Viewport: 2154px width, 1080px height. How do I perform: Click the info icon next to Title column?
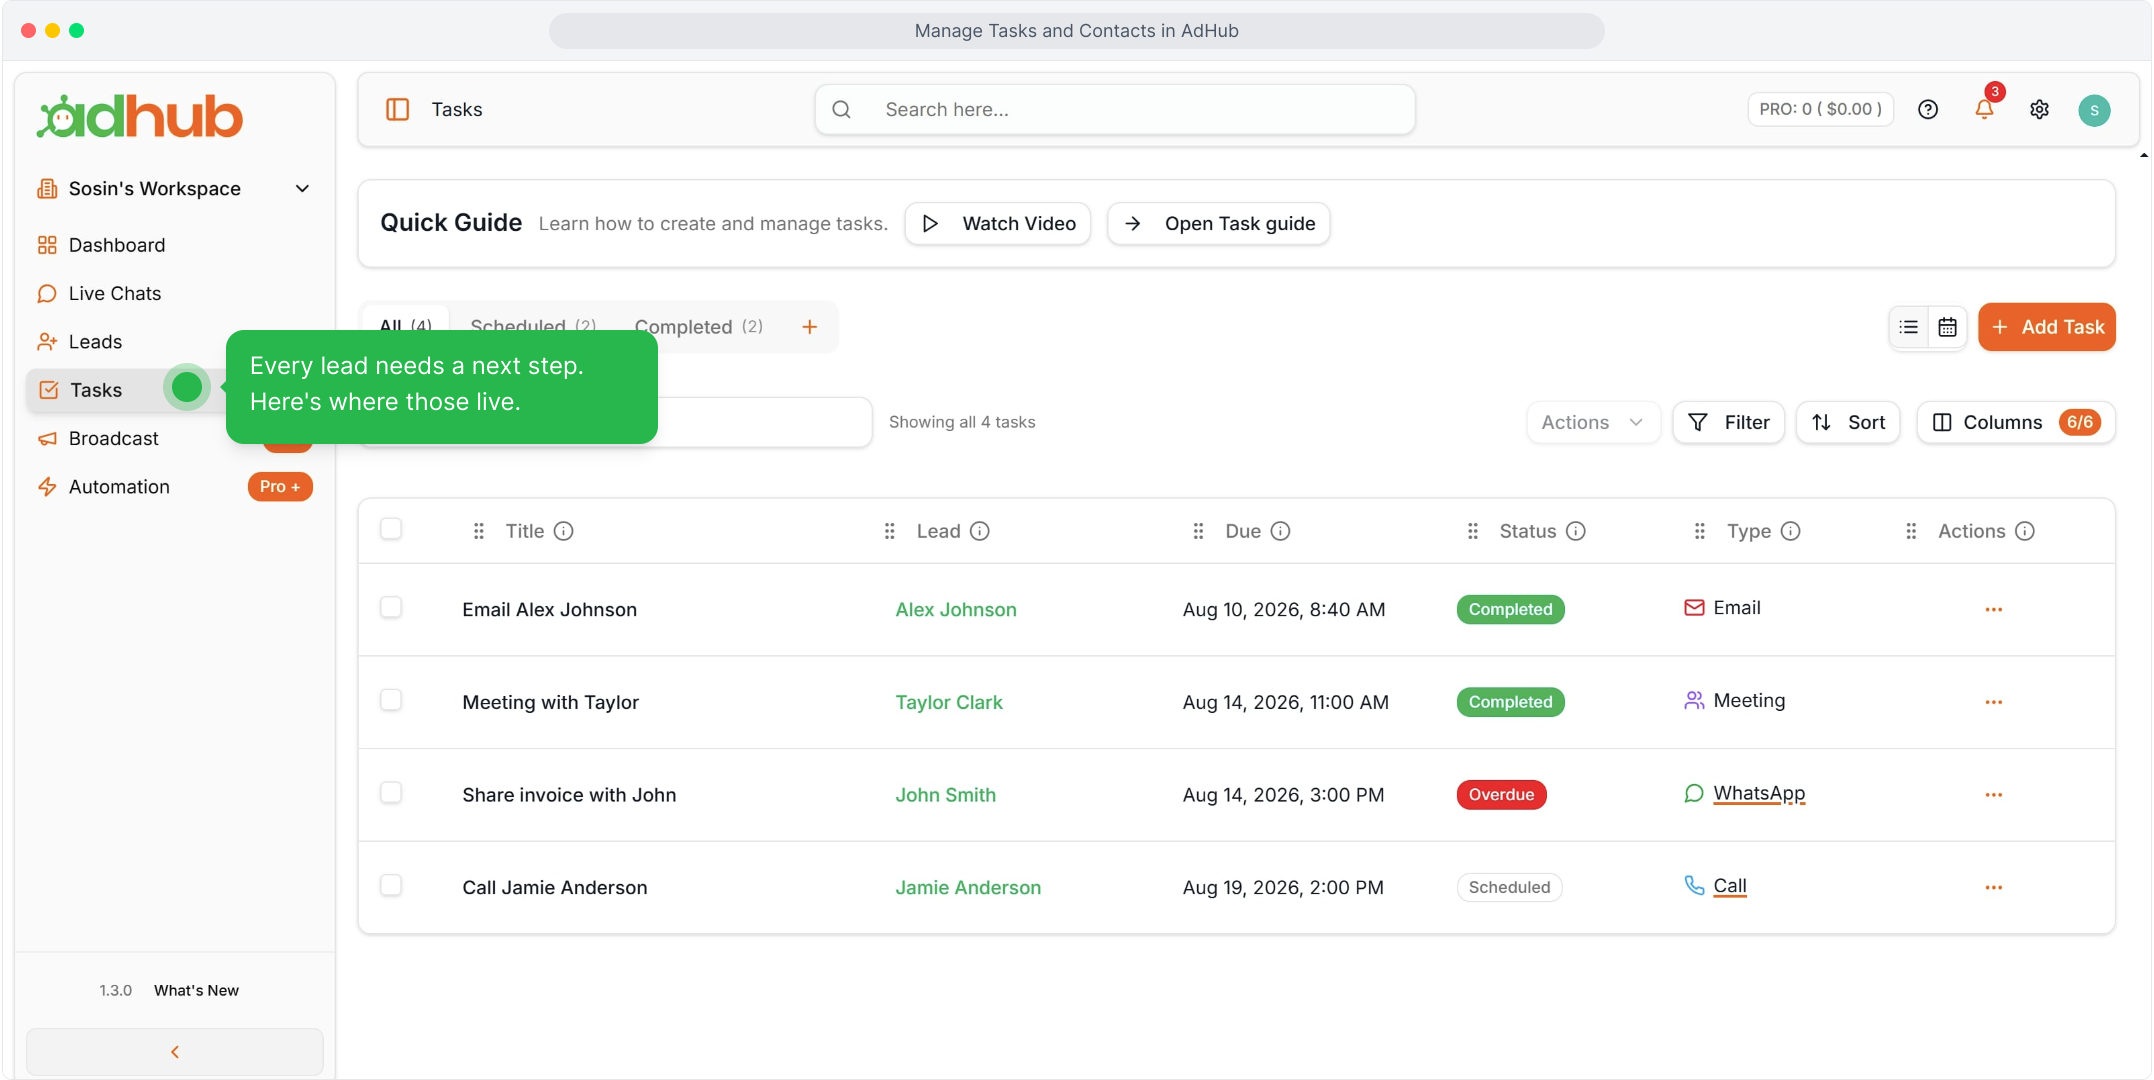point(564,531)
